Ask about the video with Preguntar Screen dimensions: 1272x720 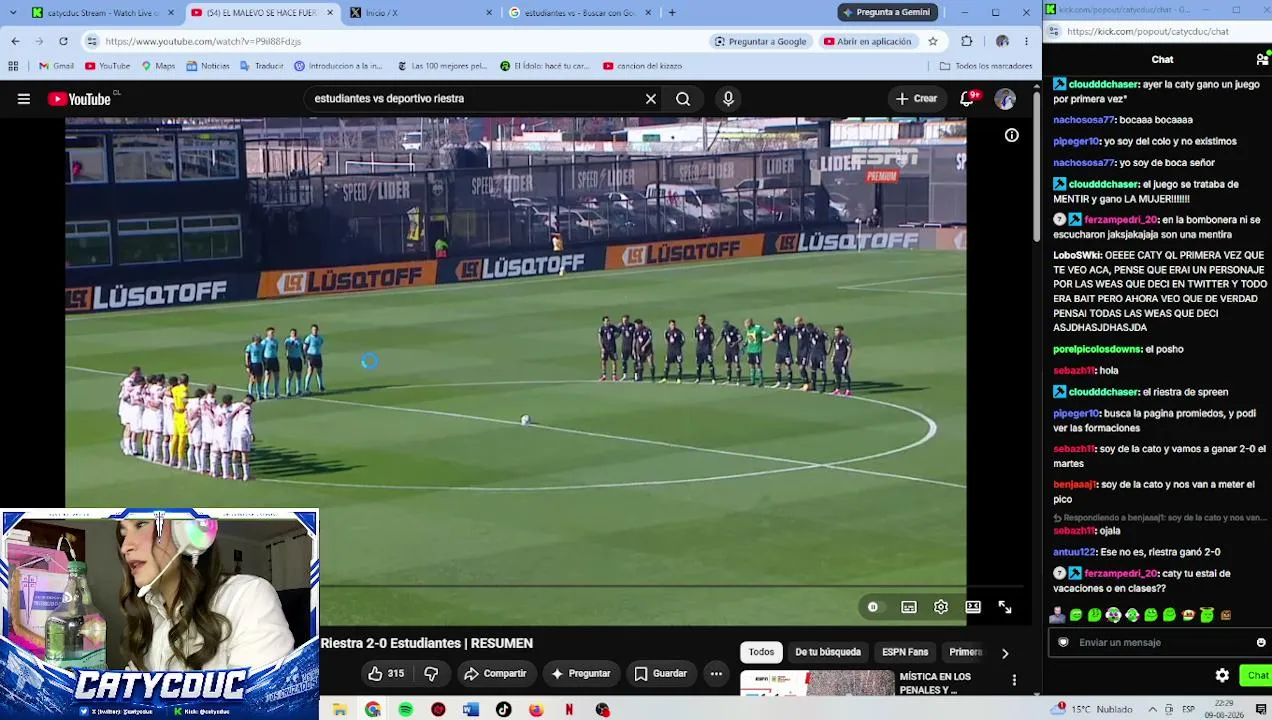pyautogui.click(x=580, y=674)
